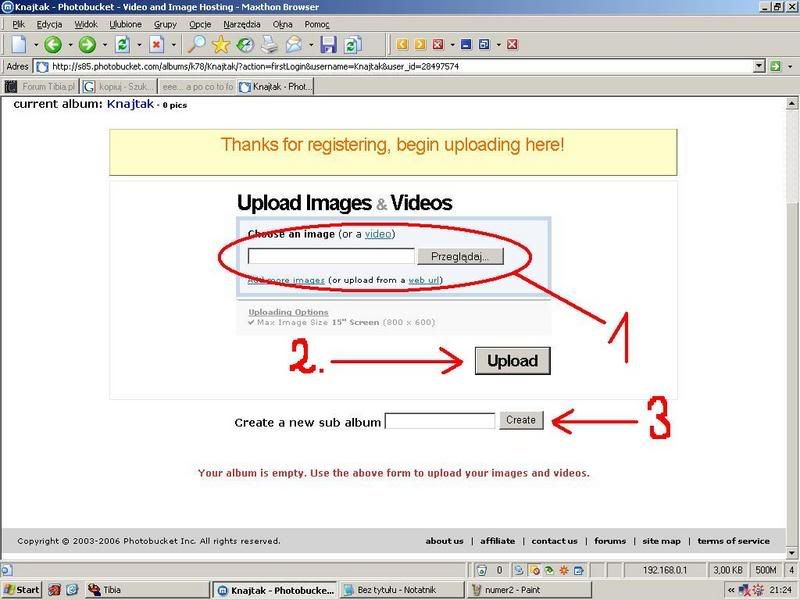Click the orange gear status bar icon

click(564, 570)
